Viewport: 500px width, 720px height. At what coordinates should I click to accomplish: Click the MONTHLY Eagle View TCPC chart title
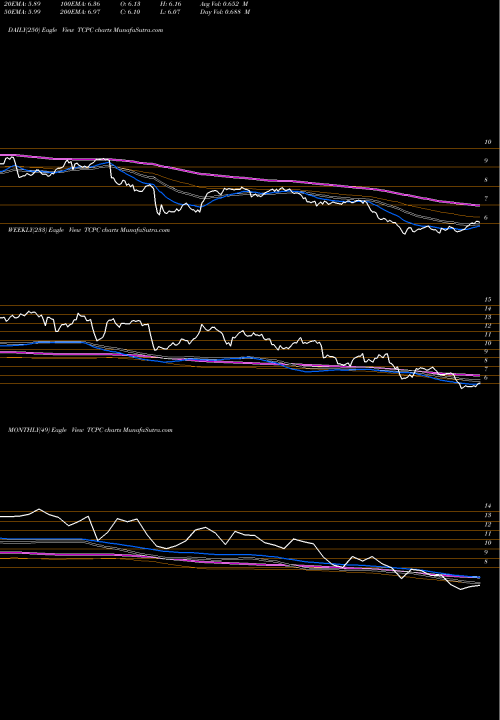click(x=90, y=430)
